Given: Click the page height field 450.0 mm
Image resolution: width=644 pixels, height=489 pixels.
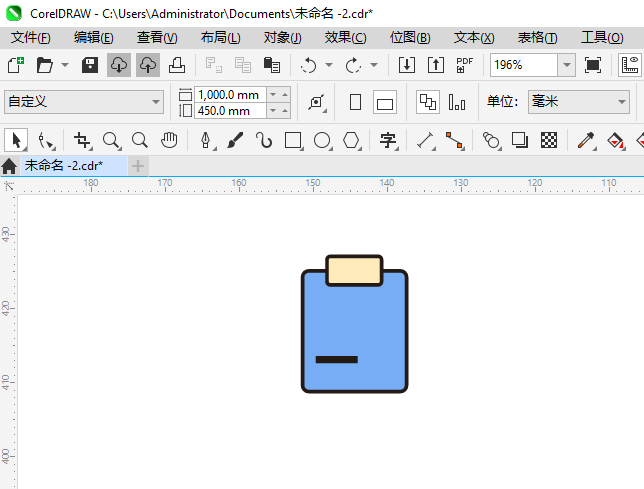Looking at the screenshot, I should [230, 111].
